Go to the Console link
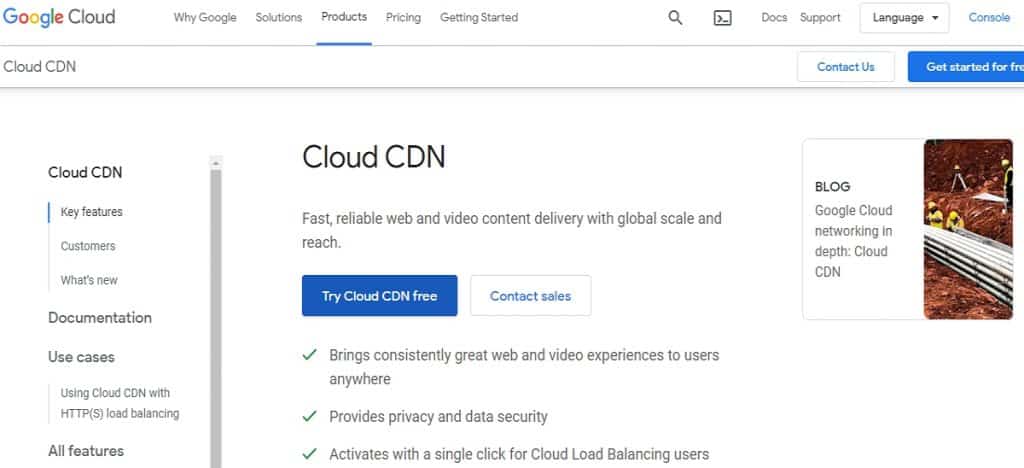 click(989, 18)
